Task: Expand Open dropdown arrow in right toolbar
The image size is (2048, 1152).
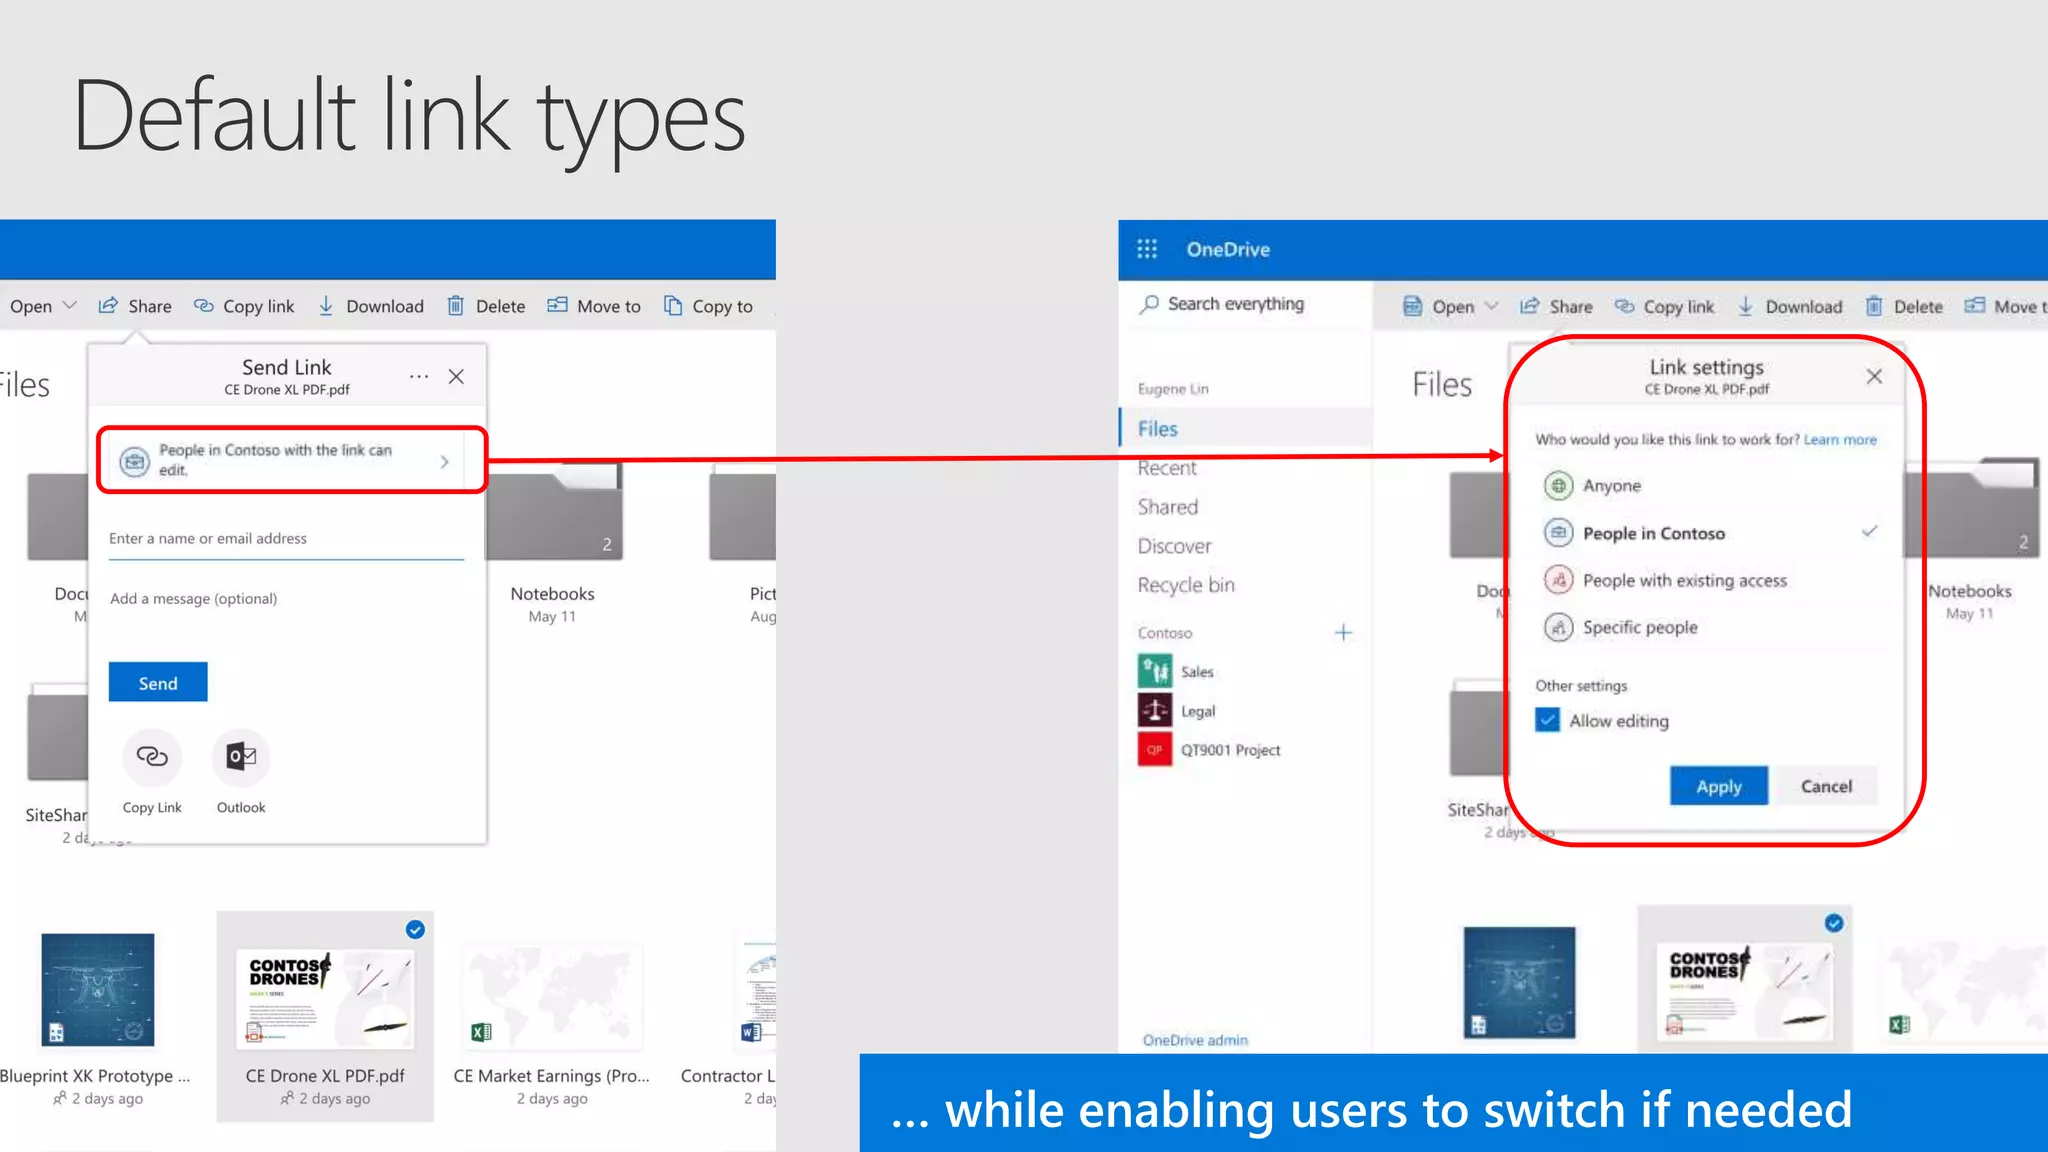Action: coord(1491,306)
